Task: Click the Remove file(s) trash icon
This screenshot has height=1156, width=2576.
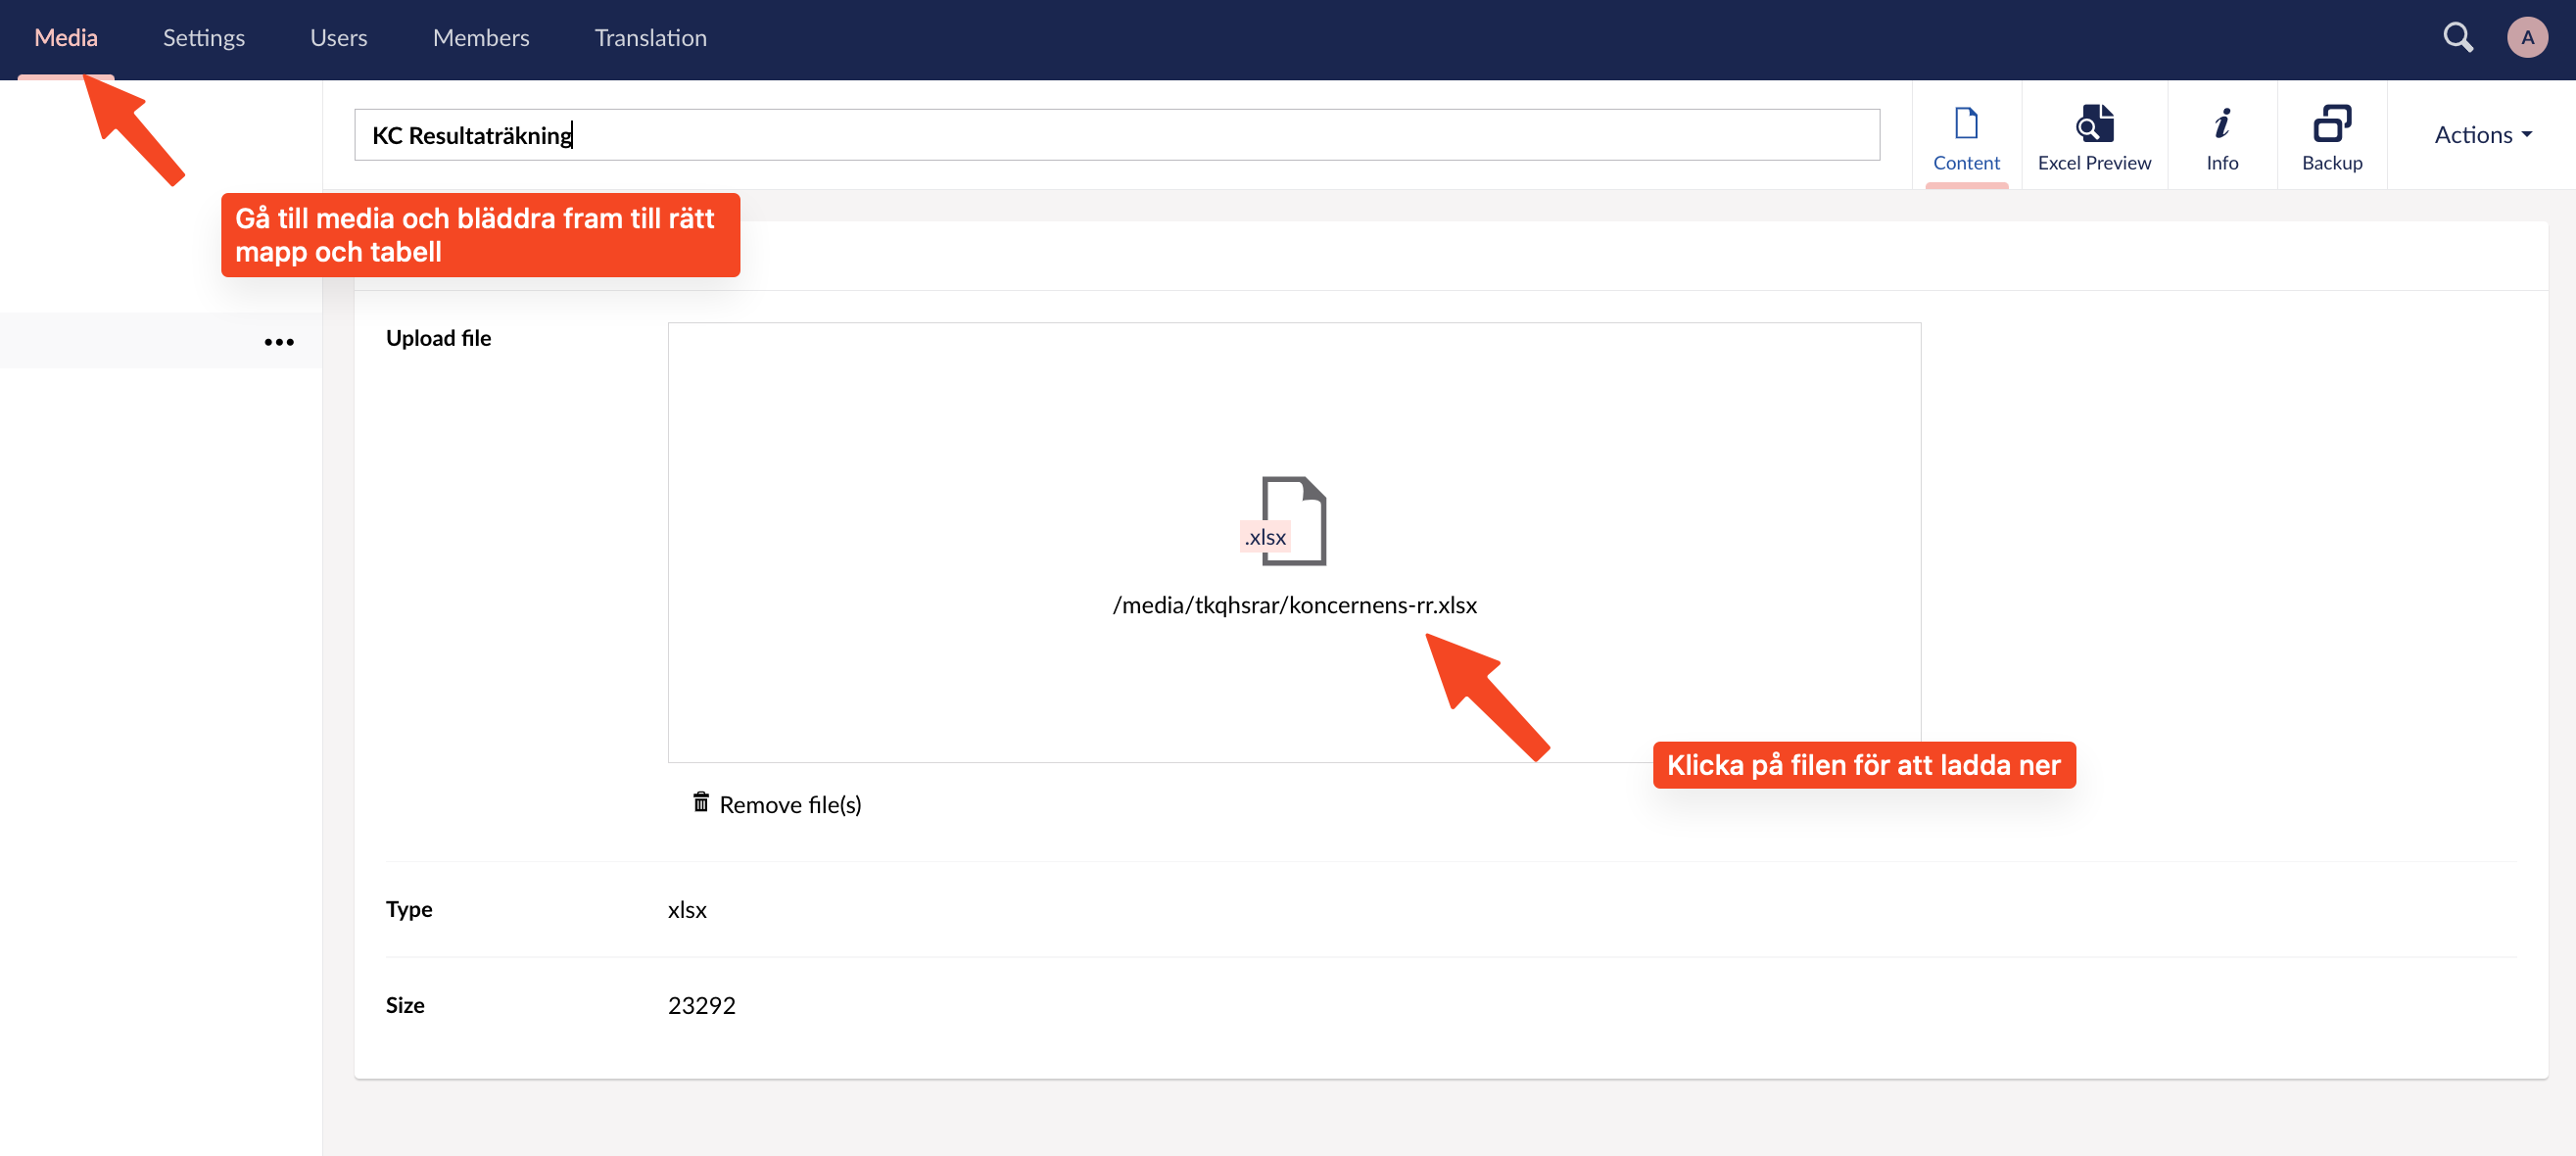Action: click(x=701, y=802)
